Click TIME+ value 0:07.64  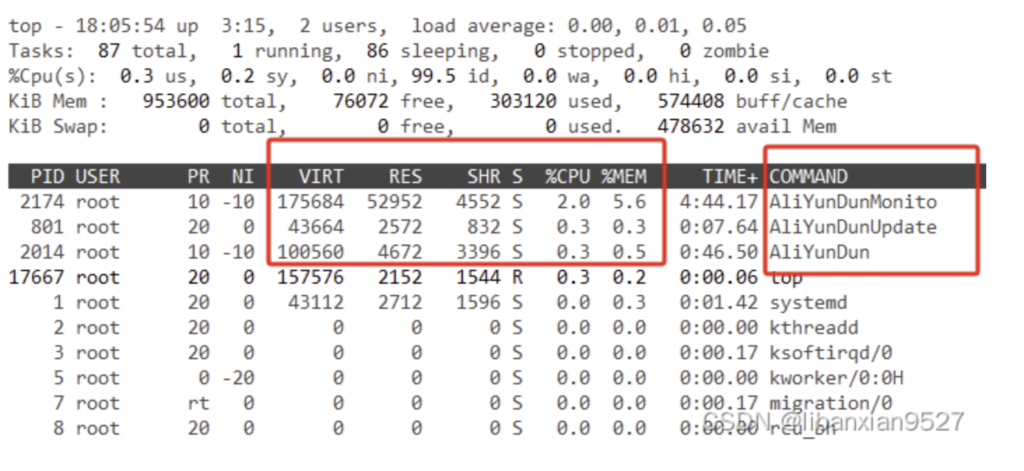718,227
